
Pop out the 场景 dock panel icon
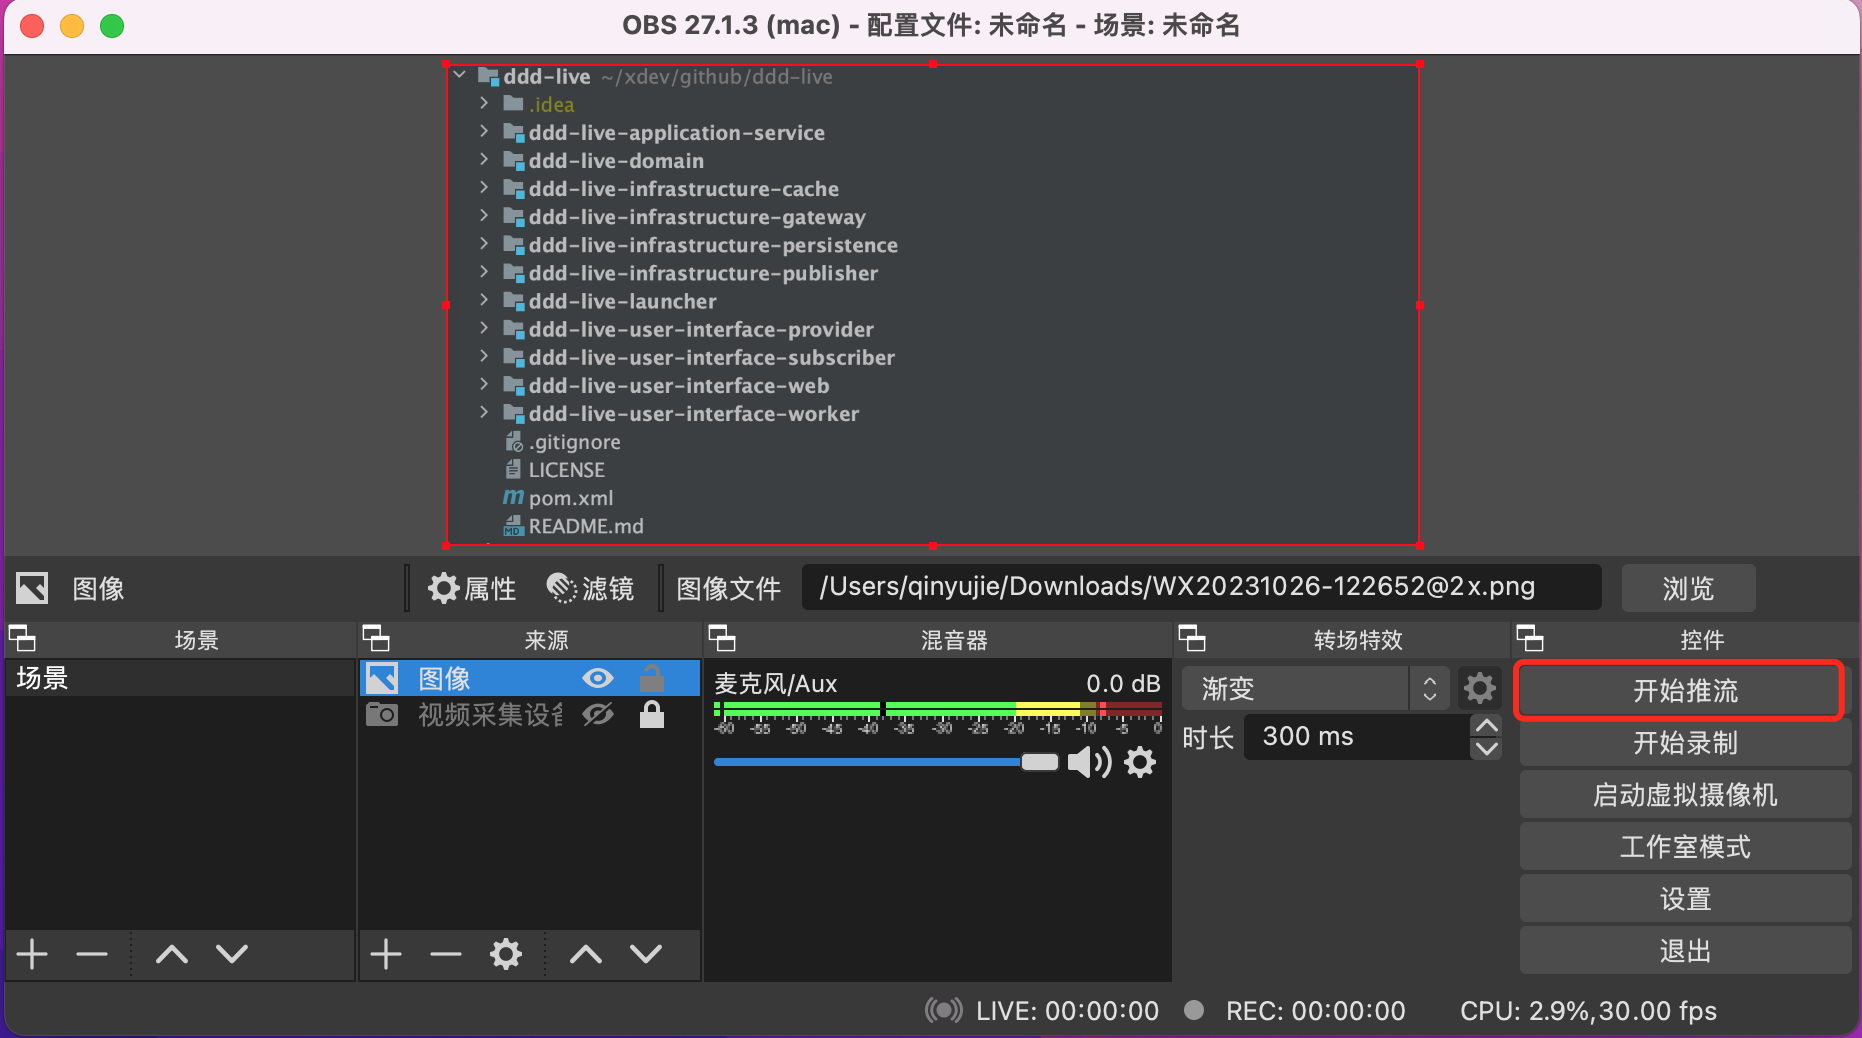[x=22, y=639]
